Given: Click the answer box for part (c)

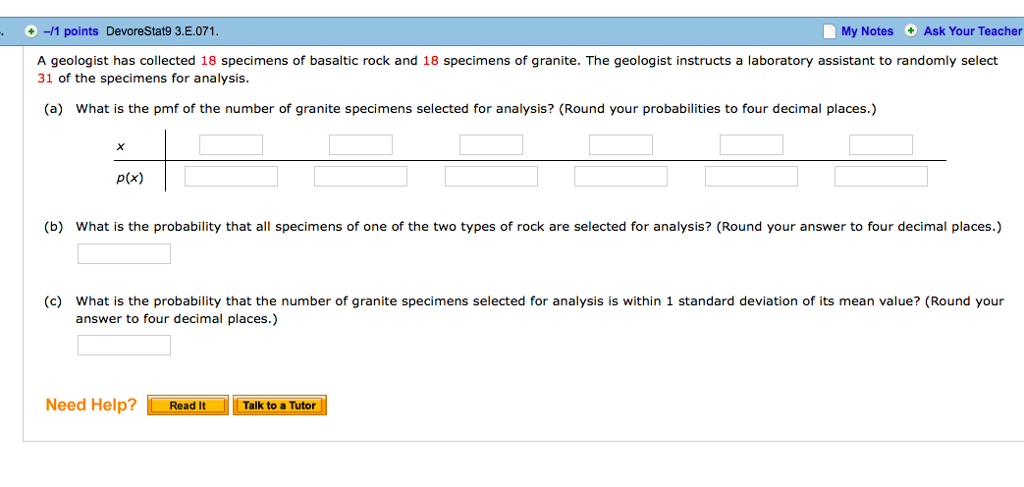Looking at the screenshot, I should 124,346.
